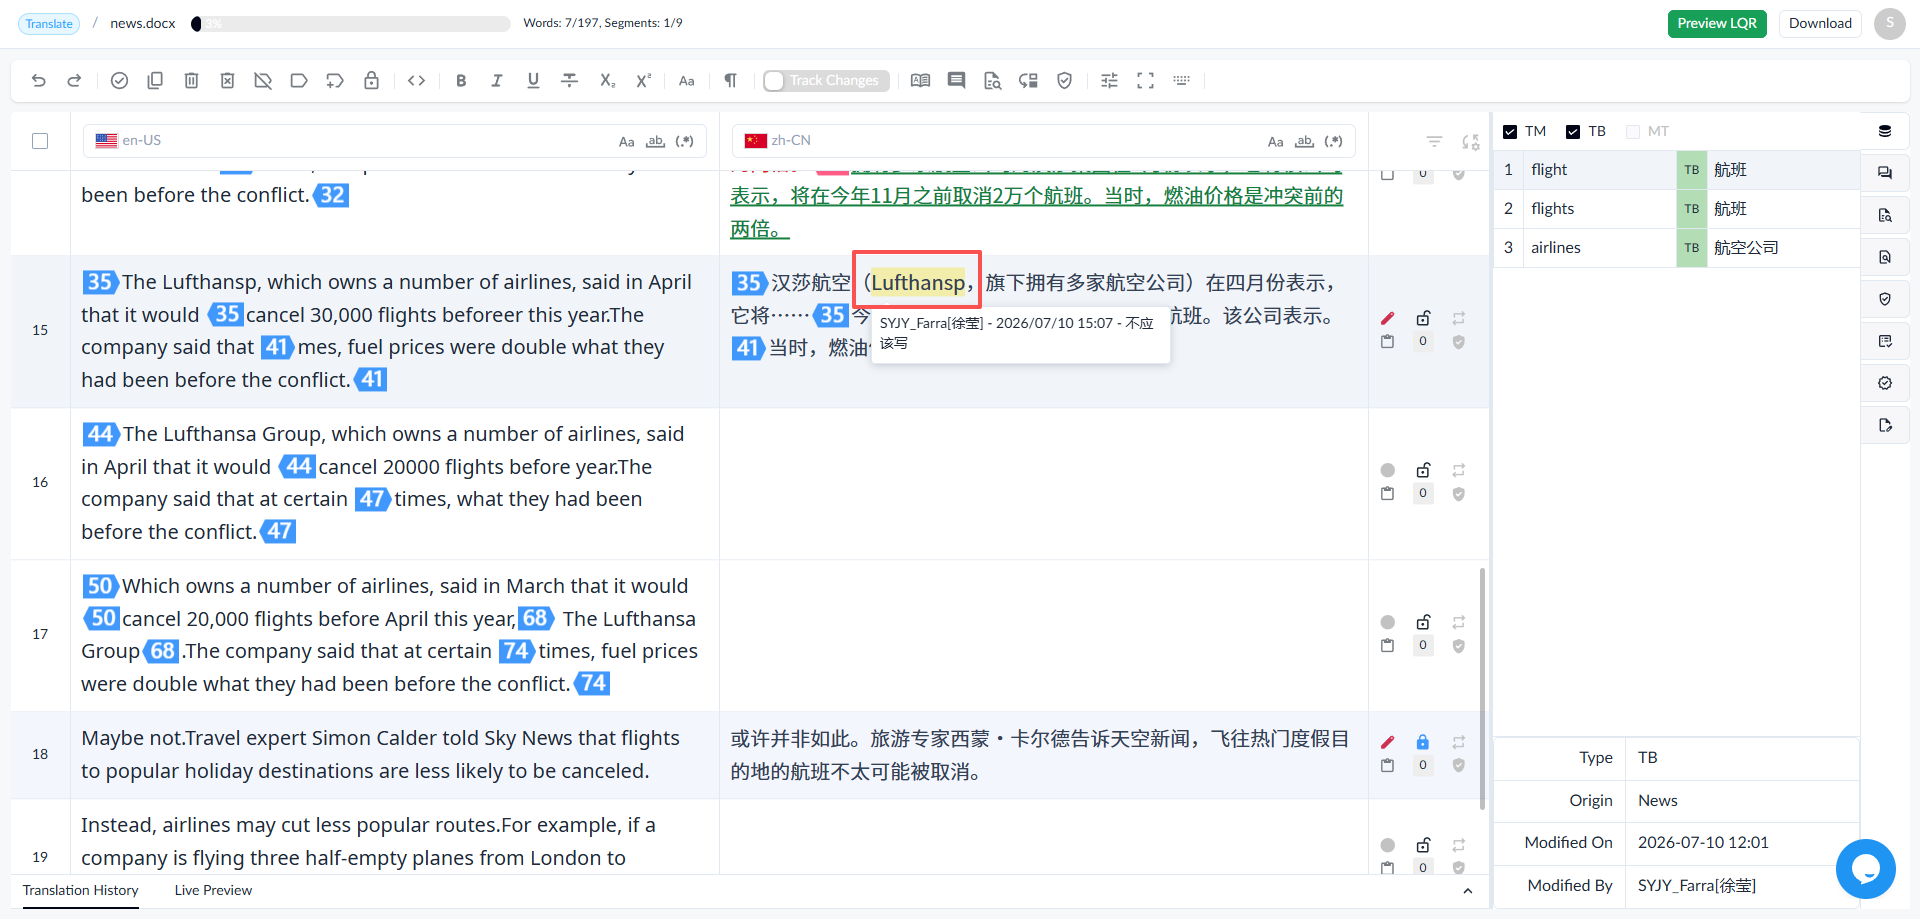Toggle Track Changes switch

tap(825, 81)
